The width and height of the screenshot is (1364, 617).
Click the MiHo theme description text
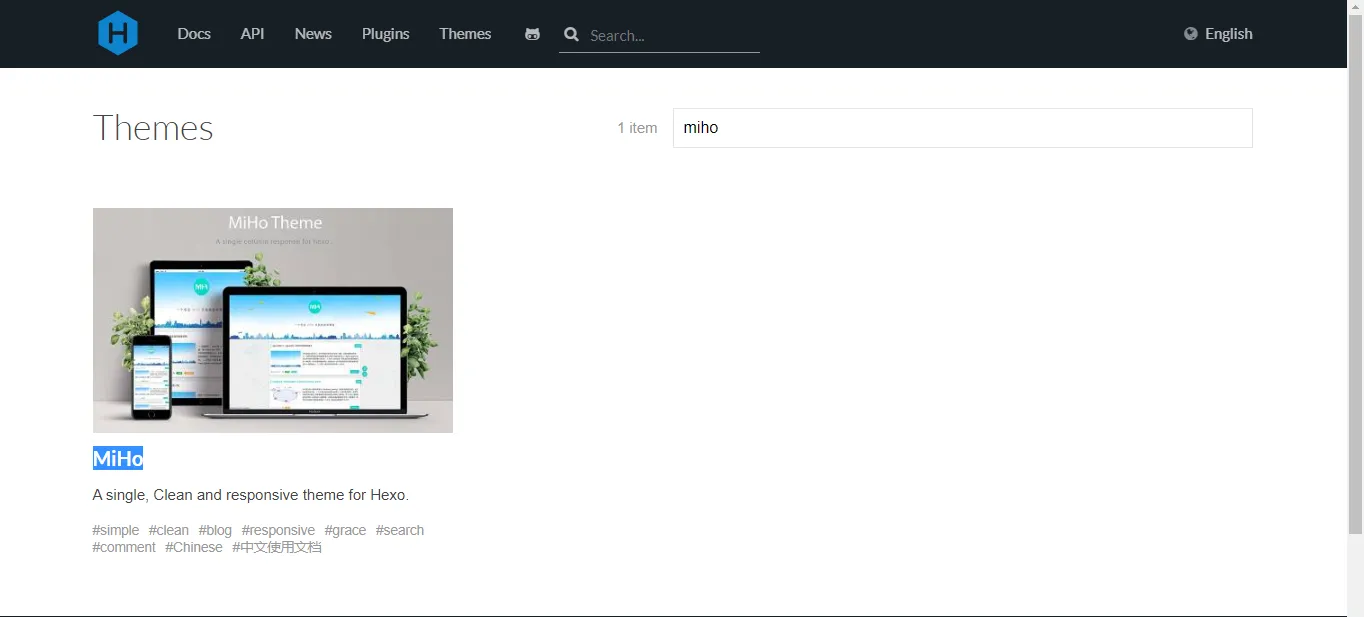[251, 495]
